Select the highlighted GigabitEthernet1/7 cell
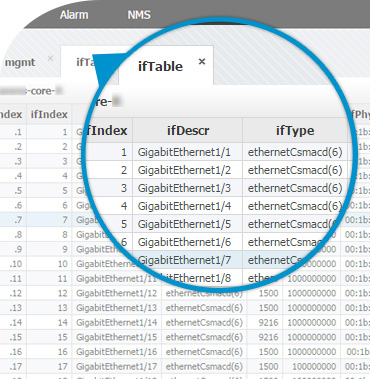The width and height of the screenshot is (370, 379). pyautogui.click(x=188, y=260)
